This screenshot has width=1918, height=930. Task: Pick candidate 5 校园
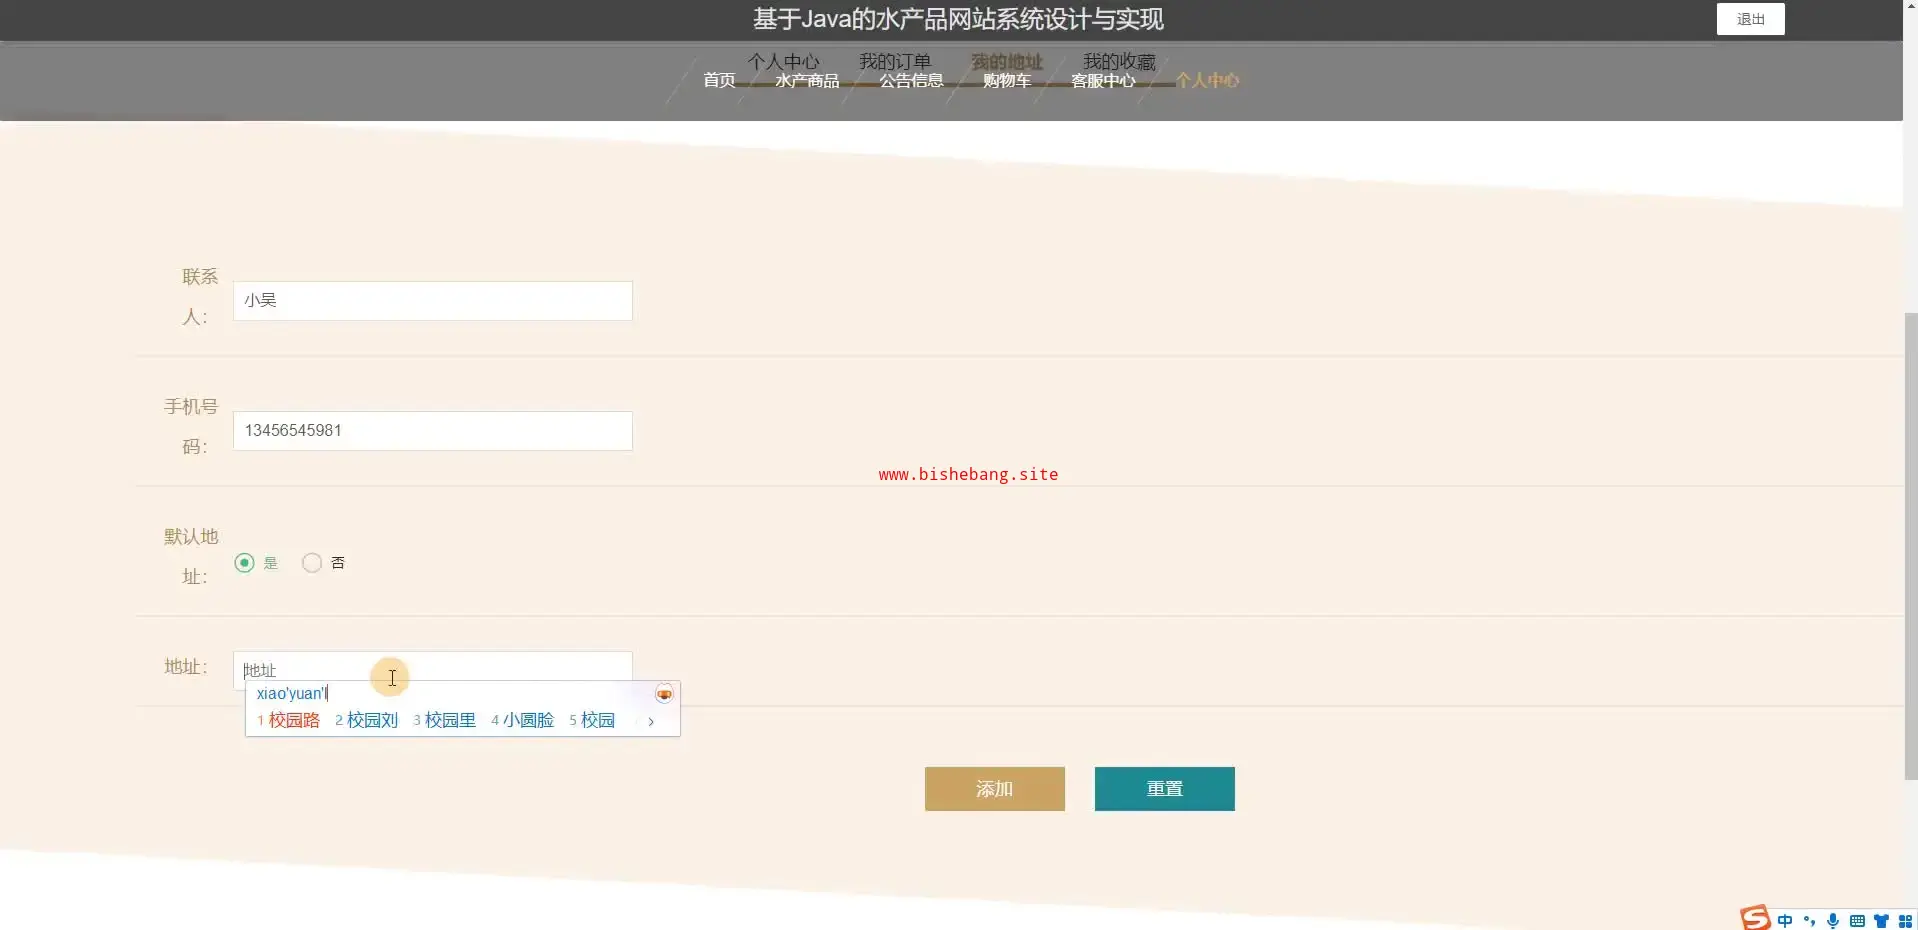coord(592,720)
